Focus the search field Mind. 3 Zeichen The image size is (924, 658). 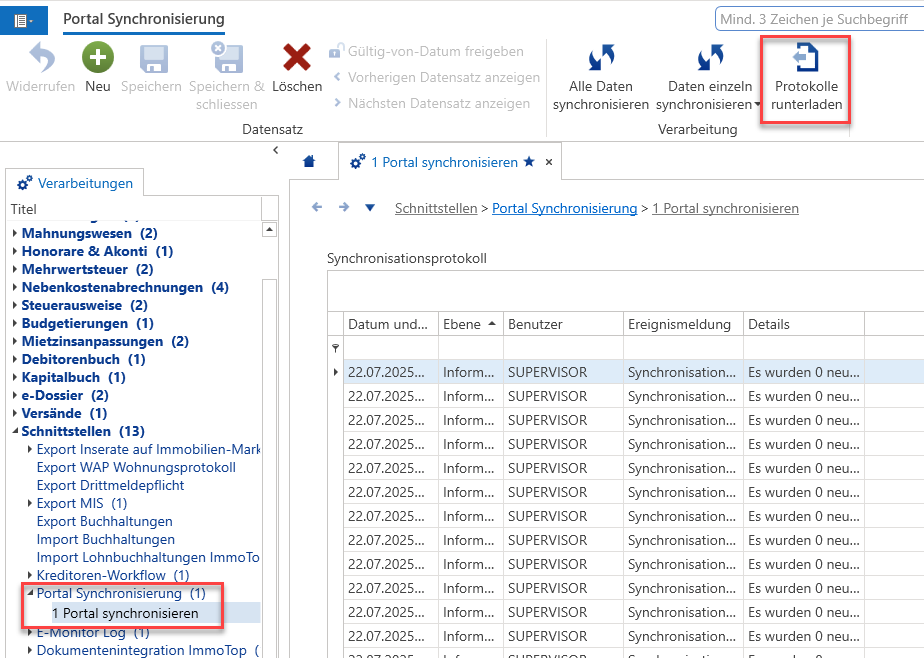(819, 19)
